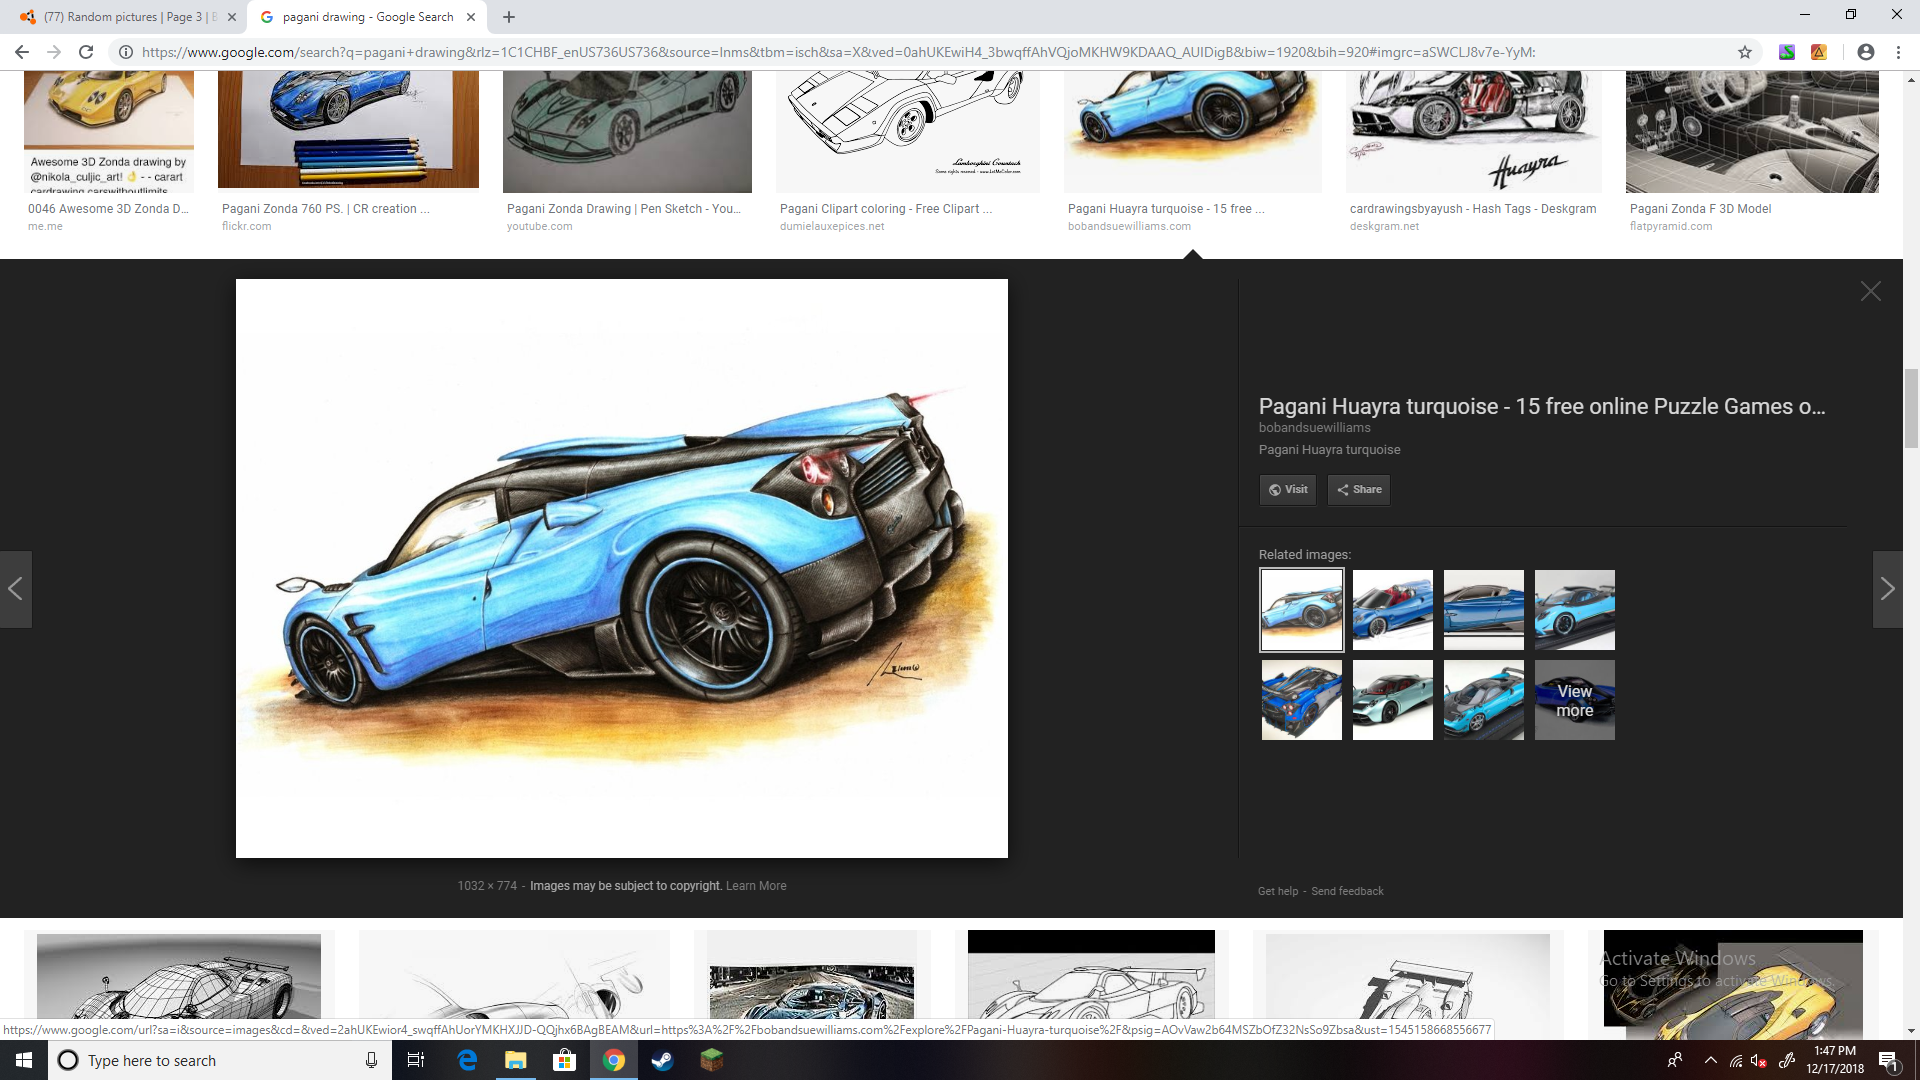Viewport: 1920px width, 1080px height.
Task: Open a new browser tab
Action: coord(509,17)
